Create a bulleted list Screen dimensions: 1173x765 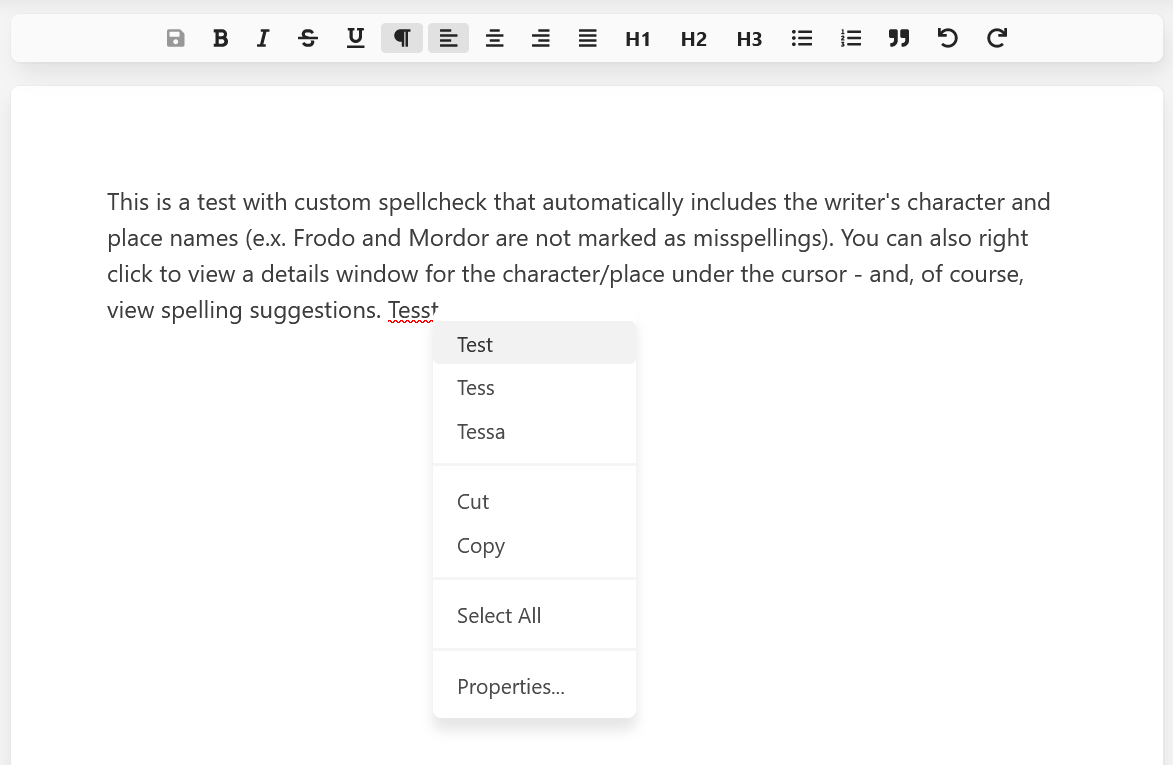point(802,38)
